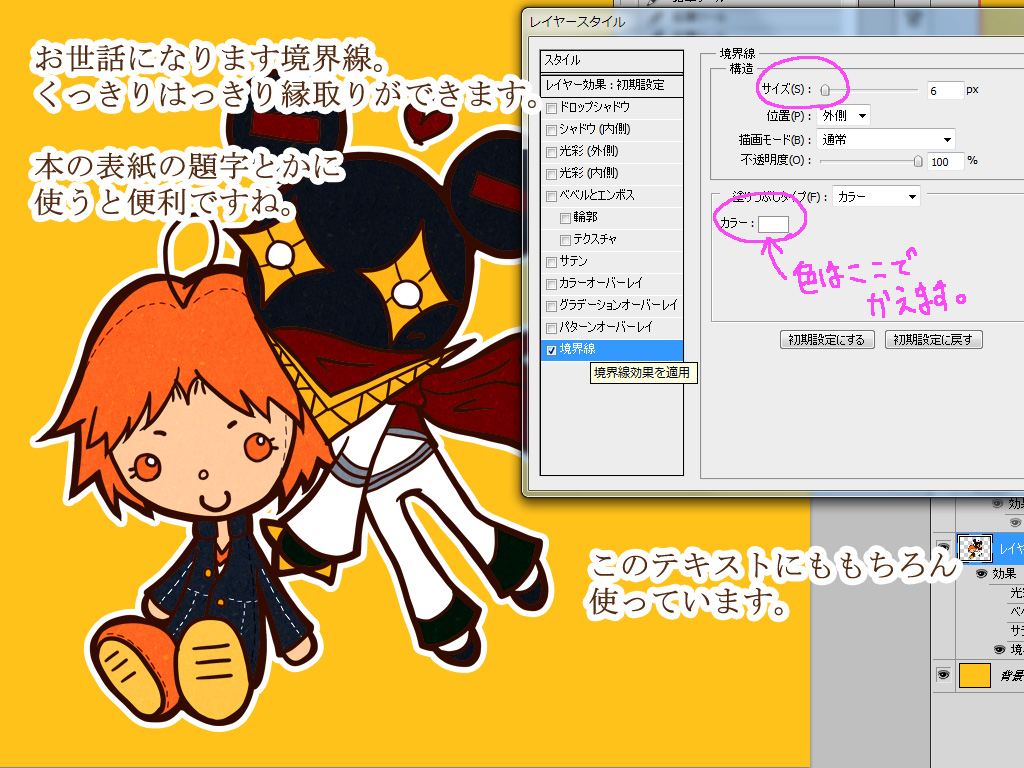Click the 不透明度 value field showing 100
The image size is (1024, 768).
[x=945, y=161]
